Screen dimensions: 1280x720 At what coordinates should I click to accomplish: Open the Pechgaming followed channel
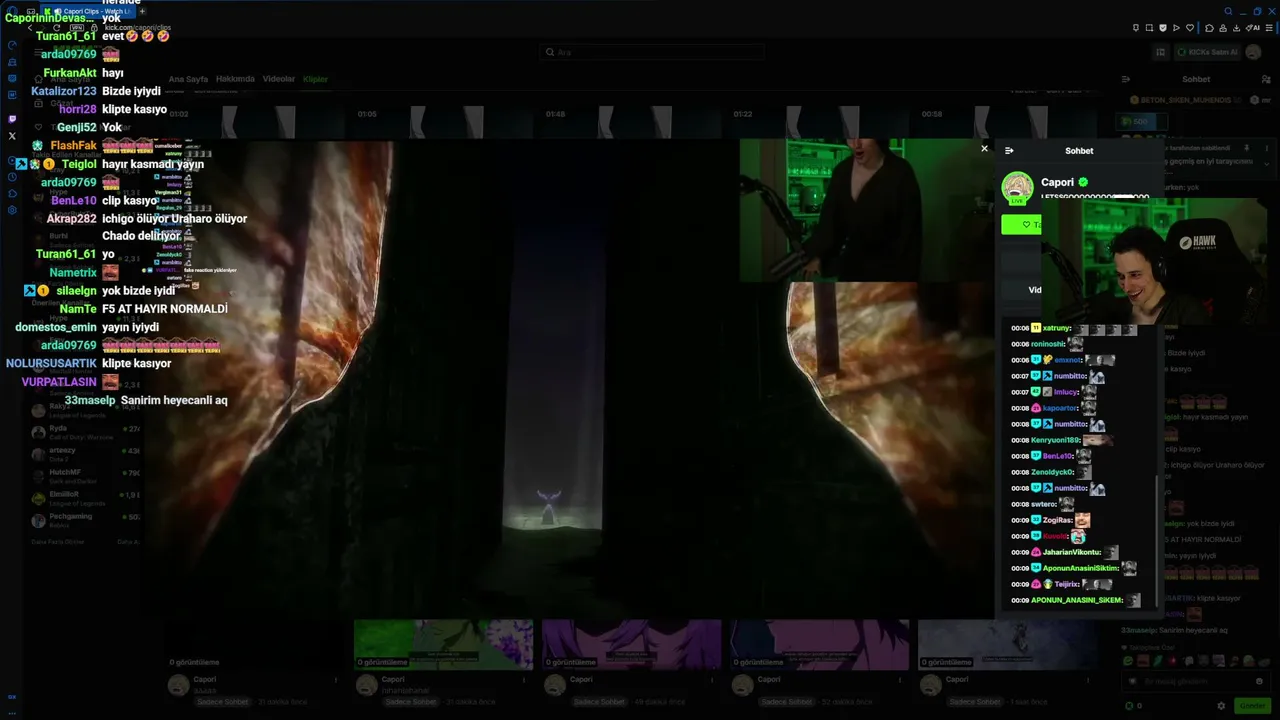tap(84, 519)
